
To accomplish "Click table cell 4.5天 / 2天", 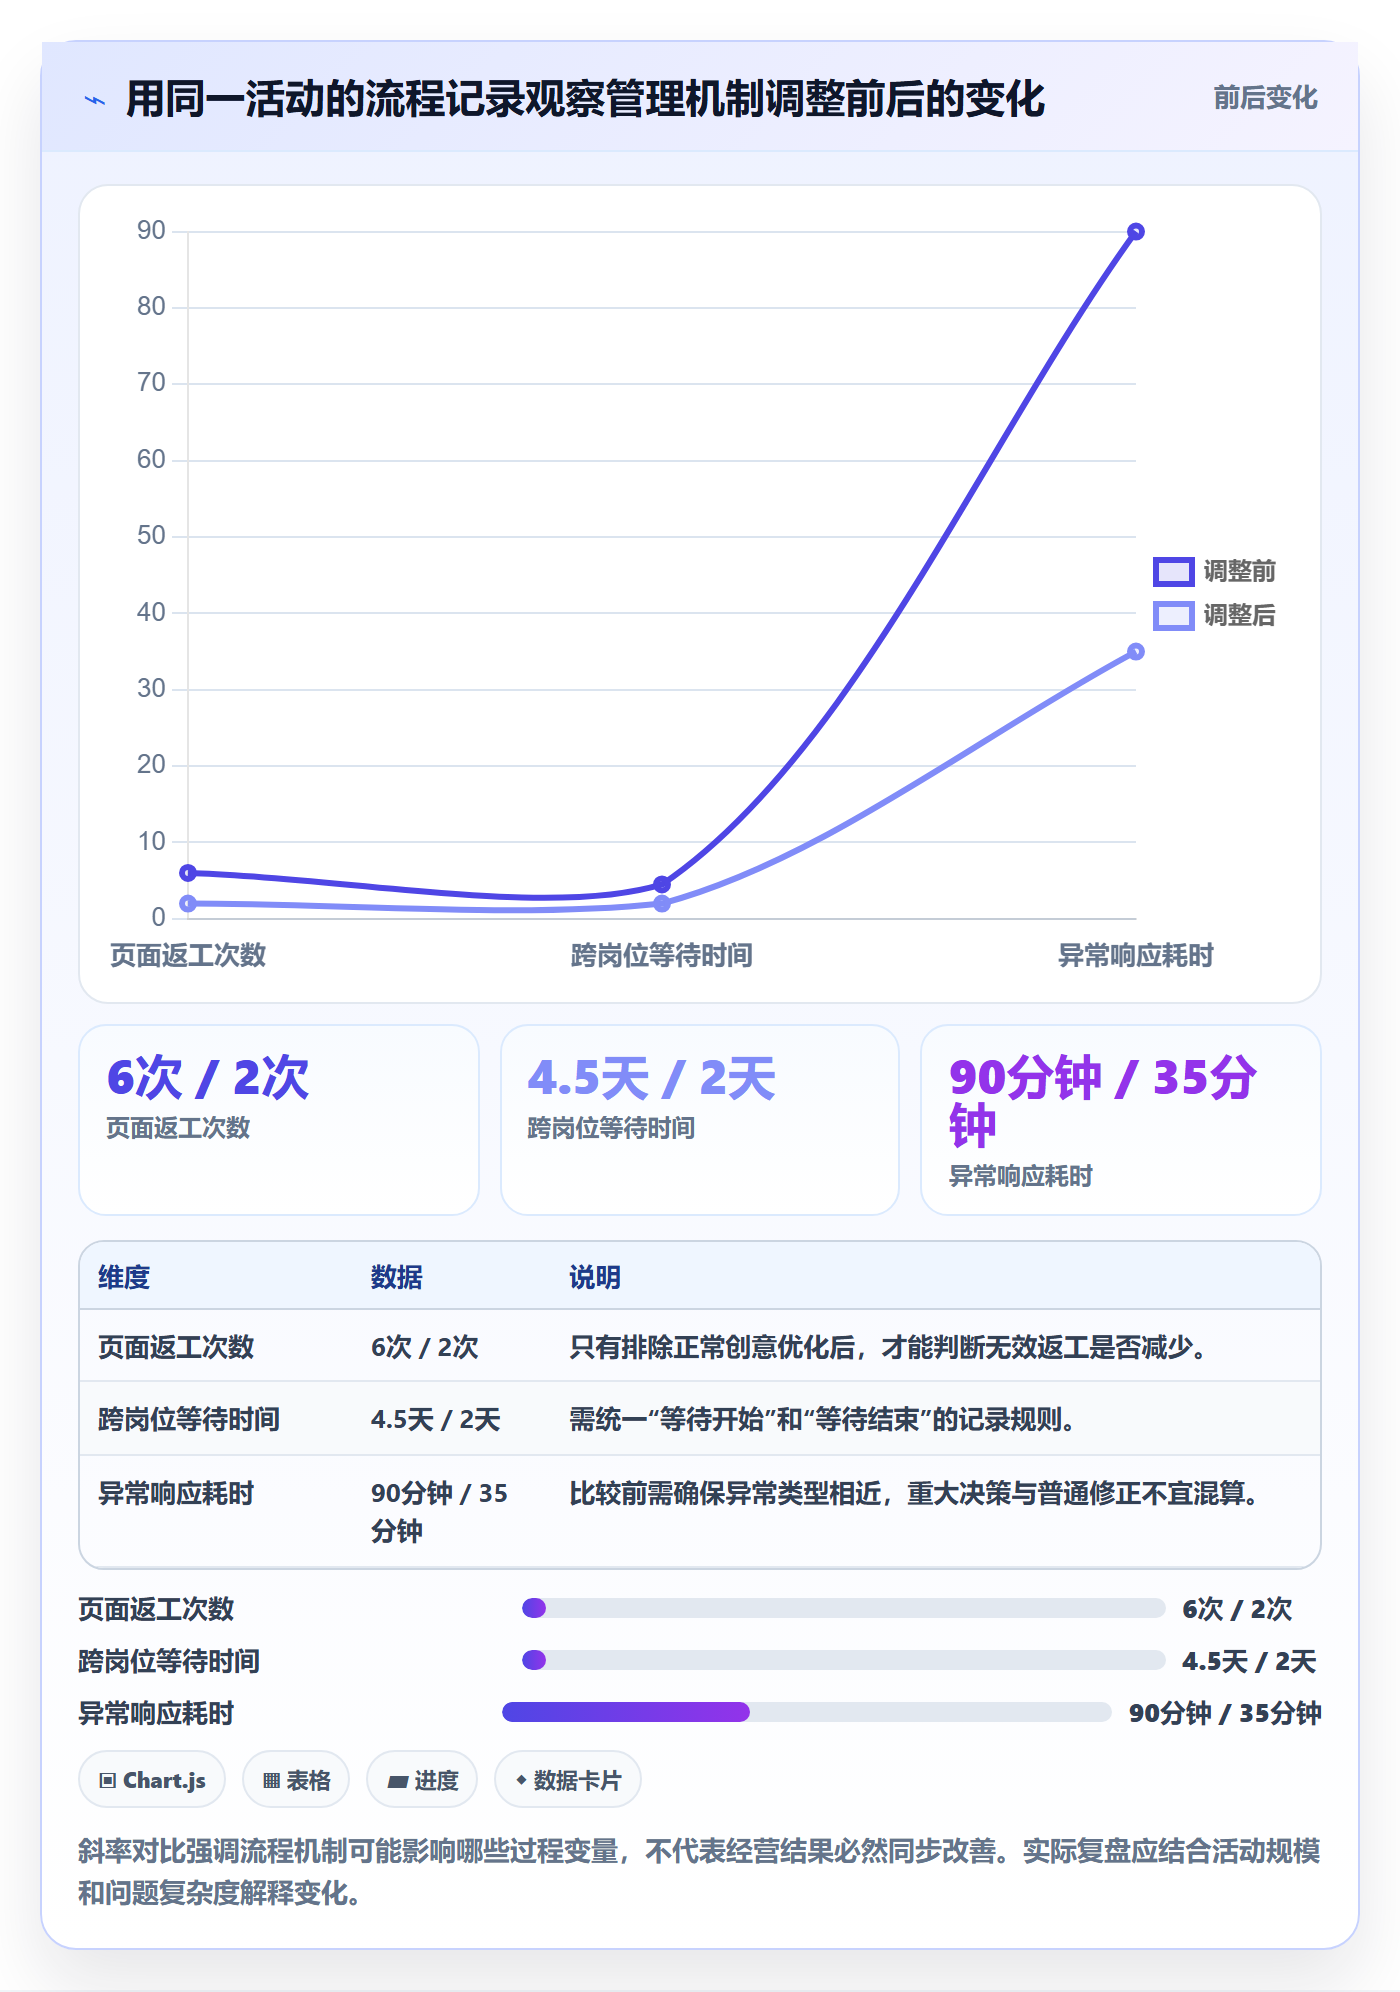I will [x=436, y=1419].
